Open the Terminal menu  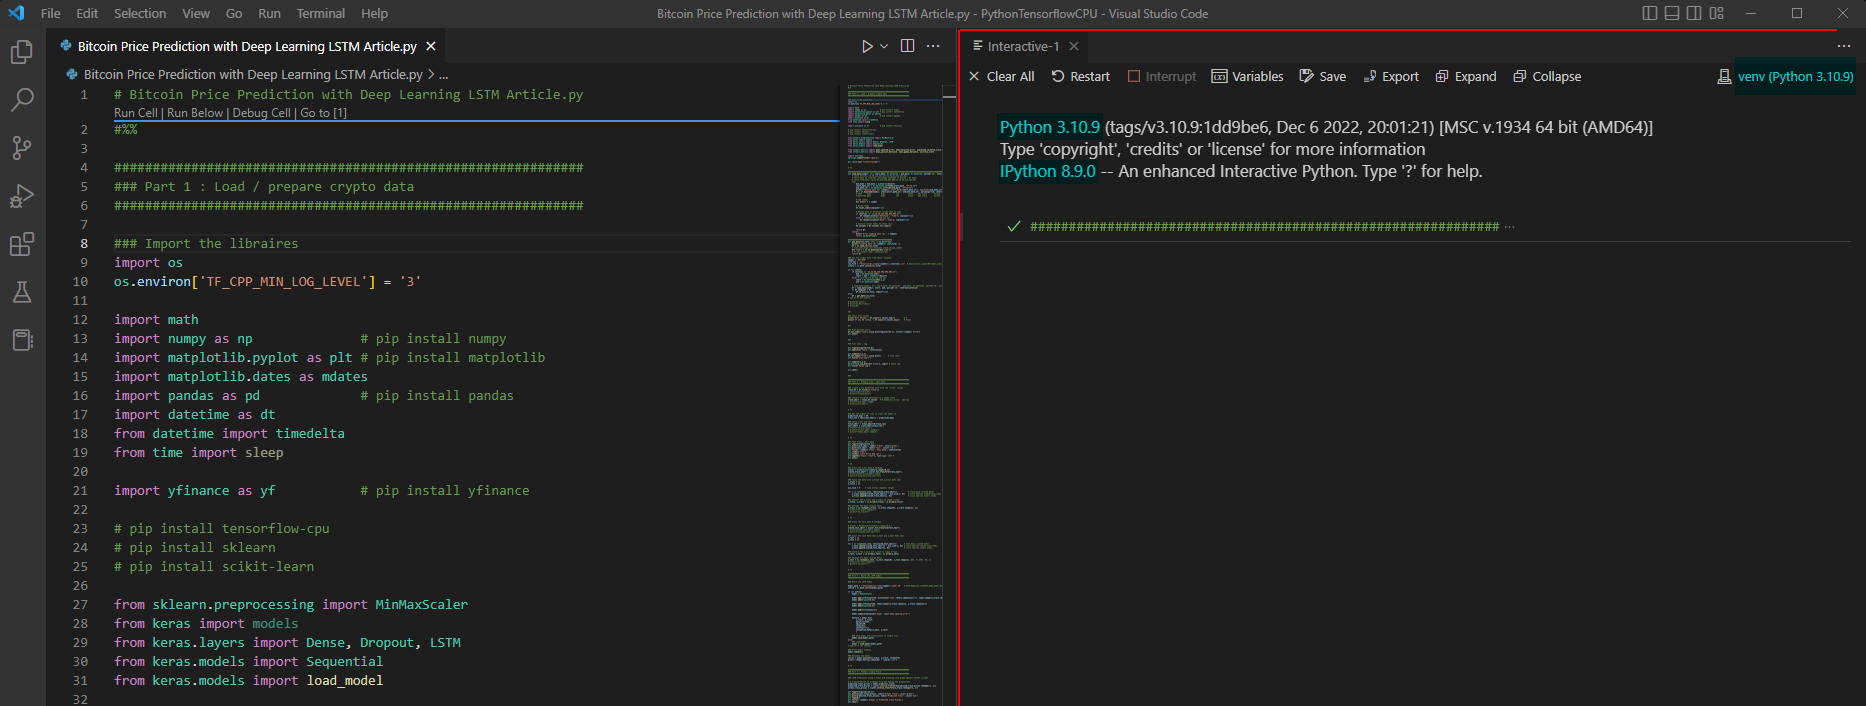click(x=321, y=13)
